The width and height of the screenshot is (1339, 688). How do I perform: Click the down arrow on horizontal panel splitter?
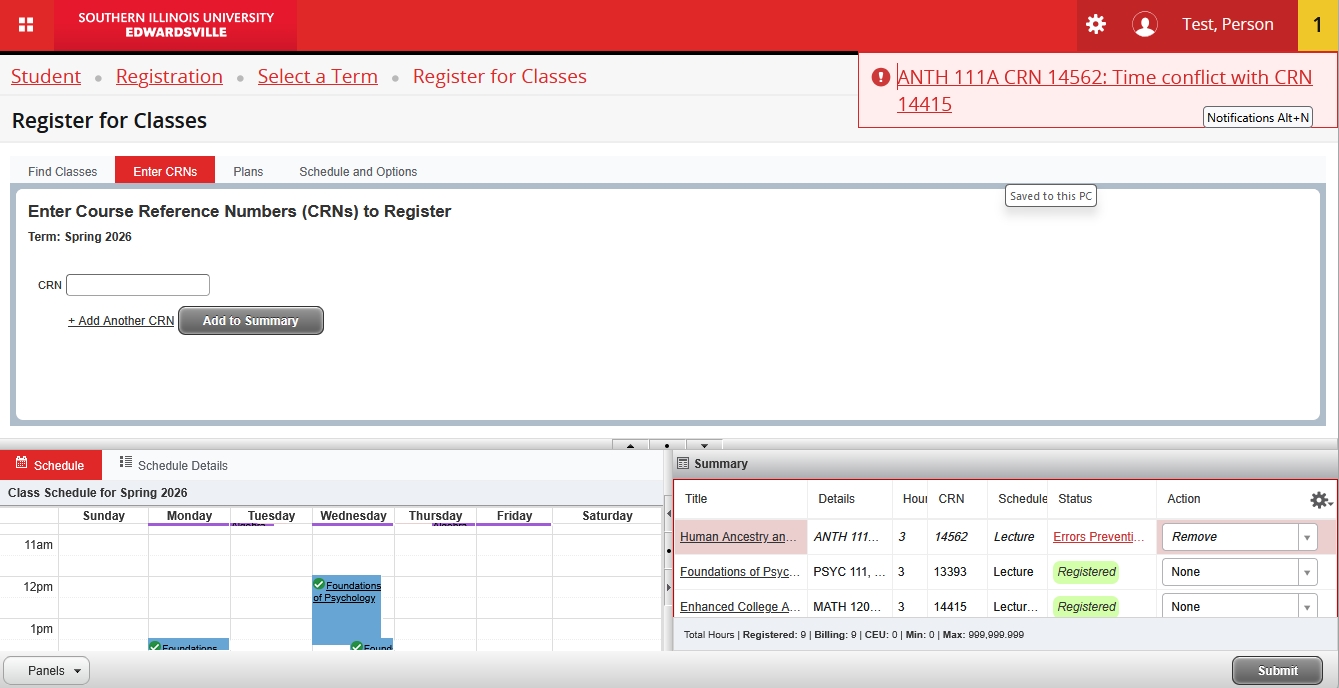tap(704, 445)
